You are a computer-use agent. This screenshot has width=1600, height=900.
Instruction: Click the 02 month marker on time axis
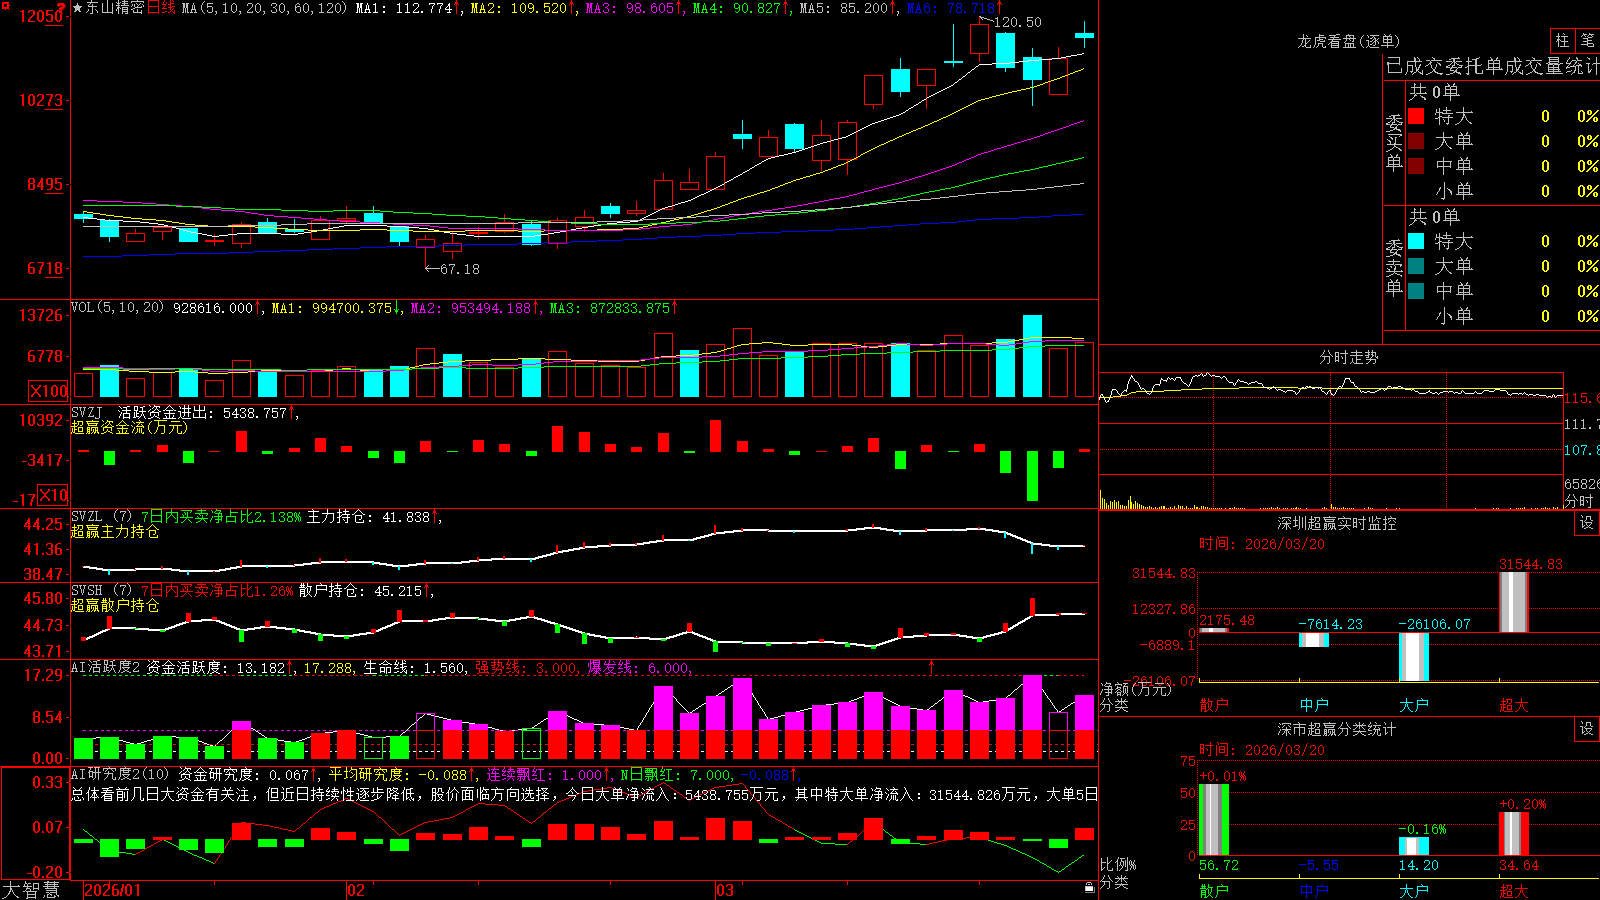(x=356, y=890)
